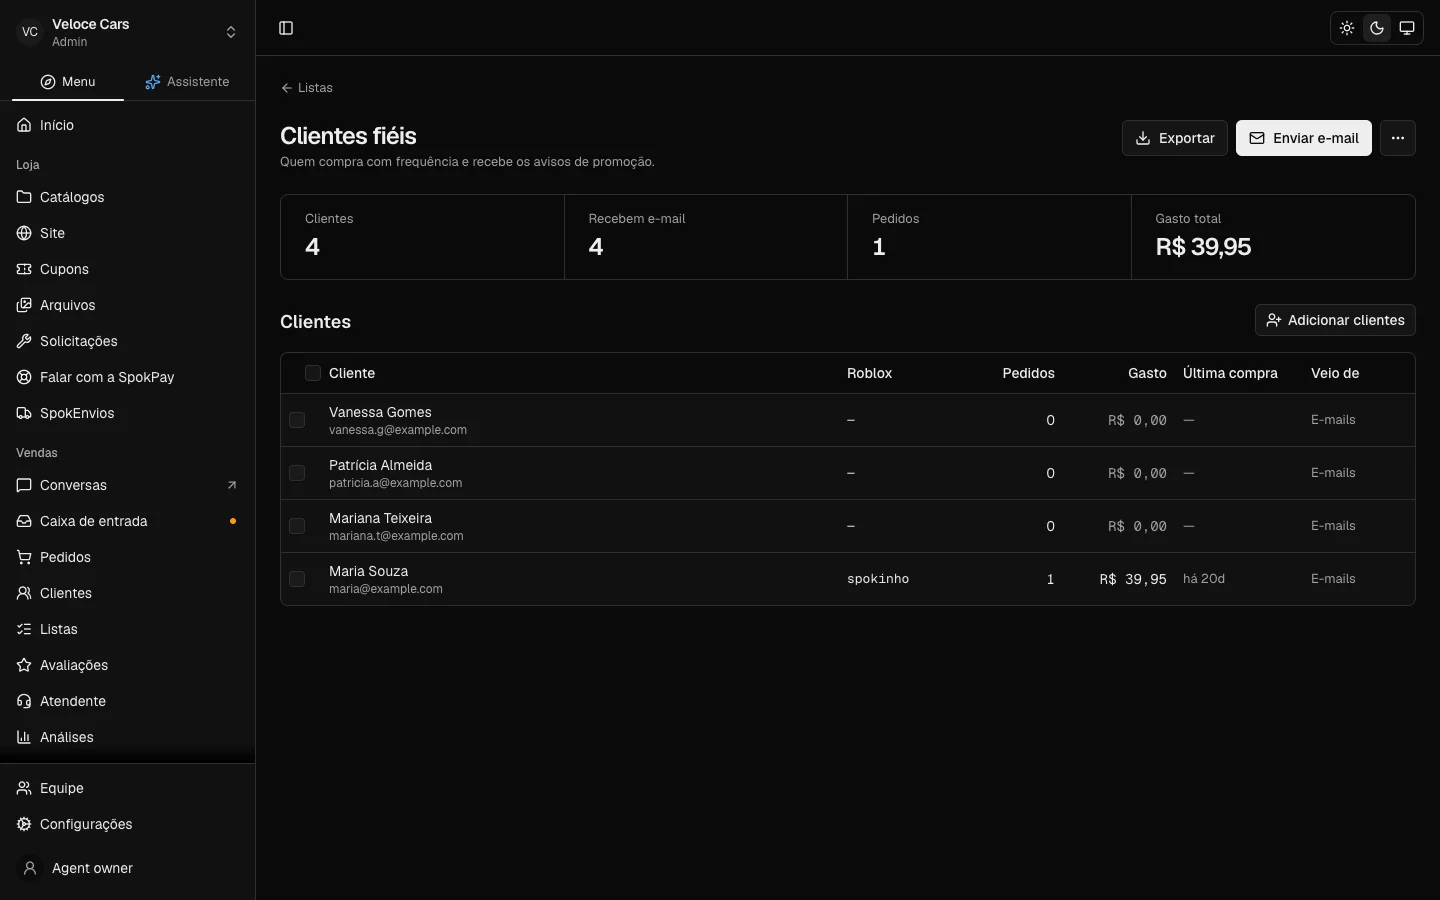Open SpokEnvios in the sidebar
Screen dimensions: 1440x900
[x=127, y=413]
